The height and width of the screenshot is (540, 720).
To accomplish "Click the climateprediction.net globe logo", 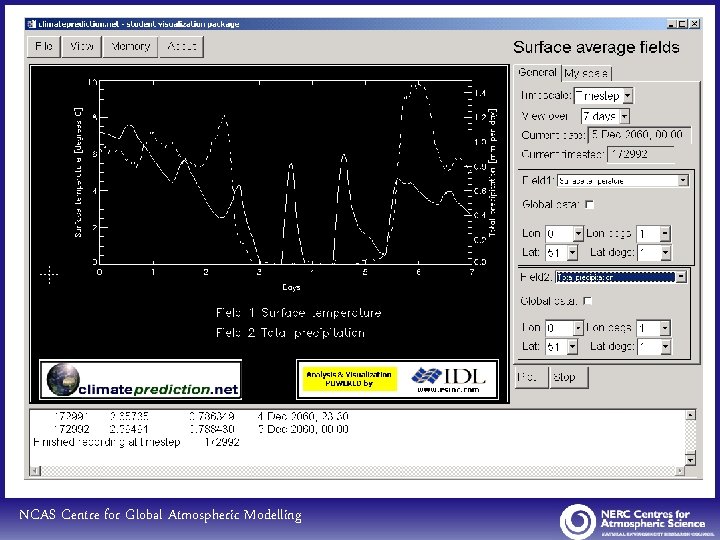I will (x=65, y=380).
